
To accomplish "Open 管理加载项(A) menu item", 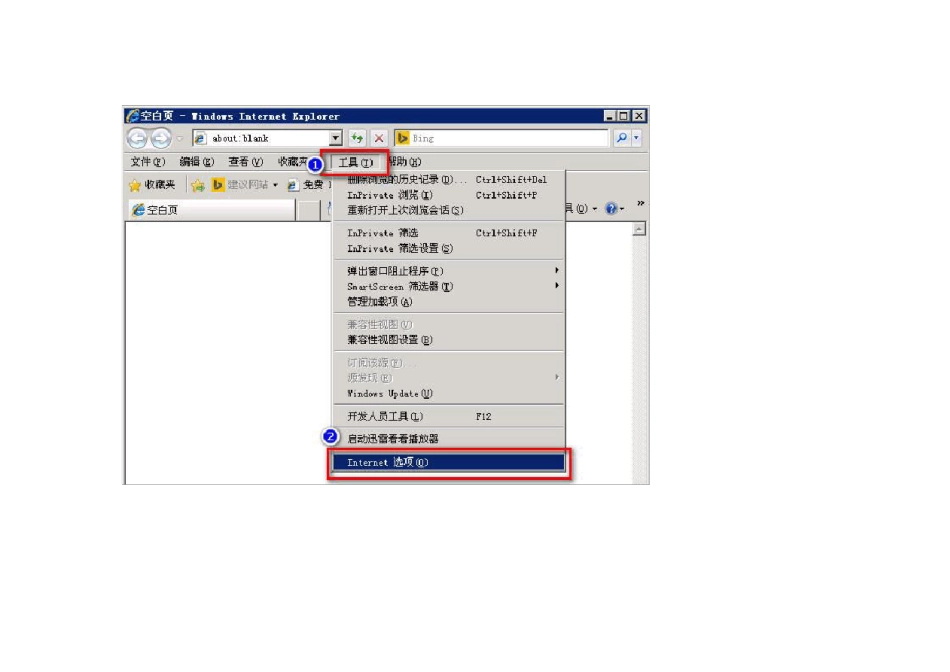I will point(448,302).
